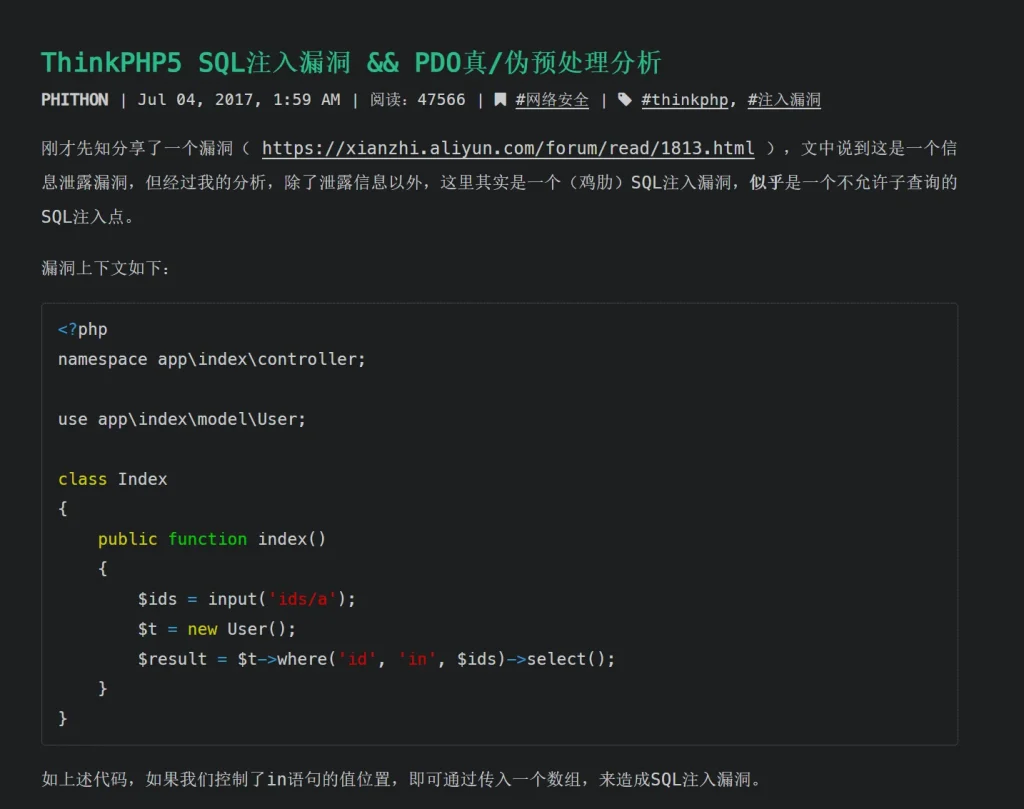Open the #thinkphp tag link
This screenshot has height=809, width=1024.
tap(685, 100)
